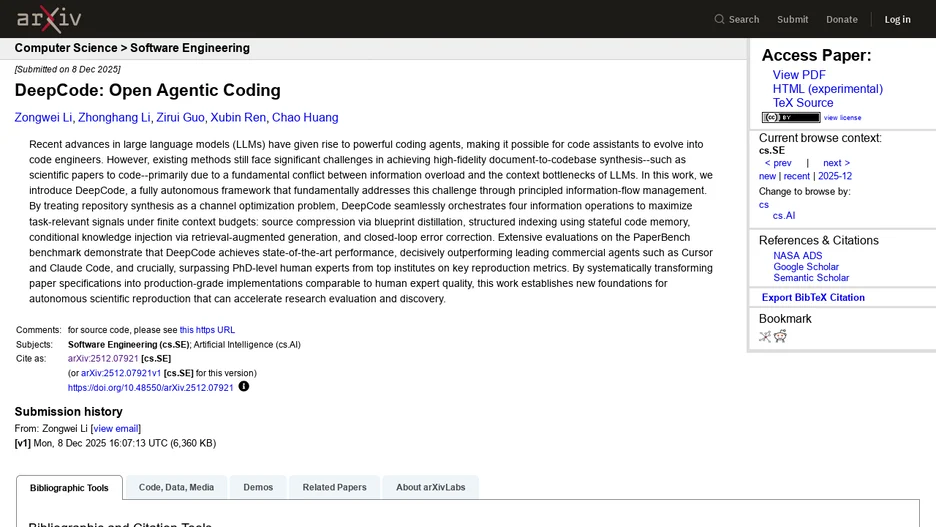This screenshot has width=936, height=527.
Task: Click arXiv:2512.07921 identifier link
Action: pyautogui.click(x=103, y=358)
